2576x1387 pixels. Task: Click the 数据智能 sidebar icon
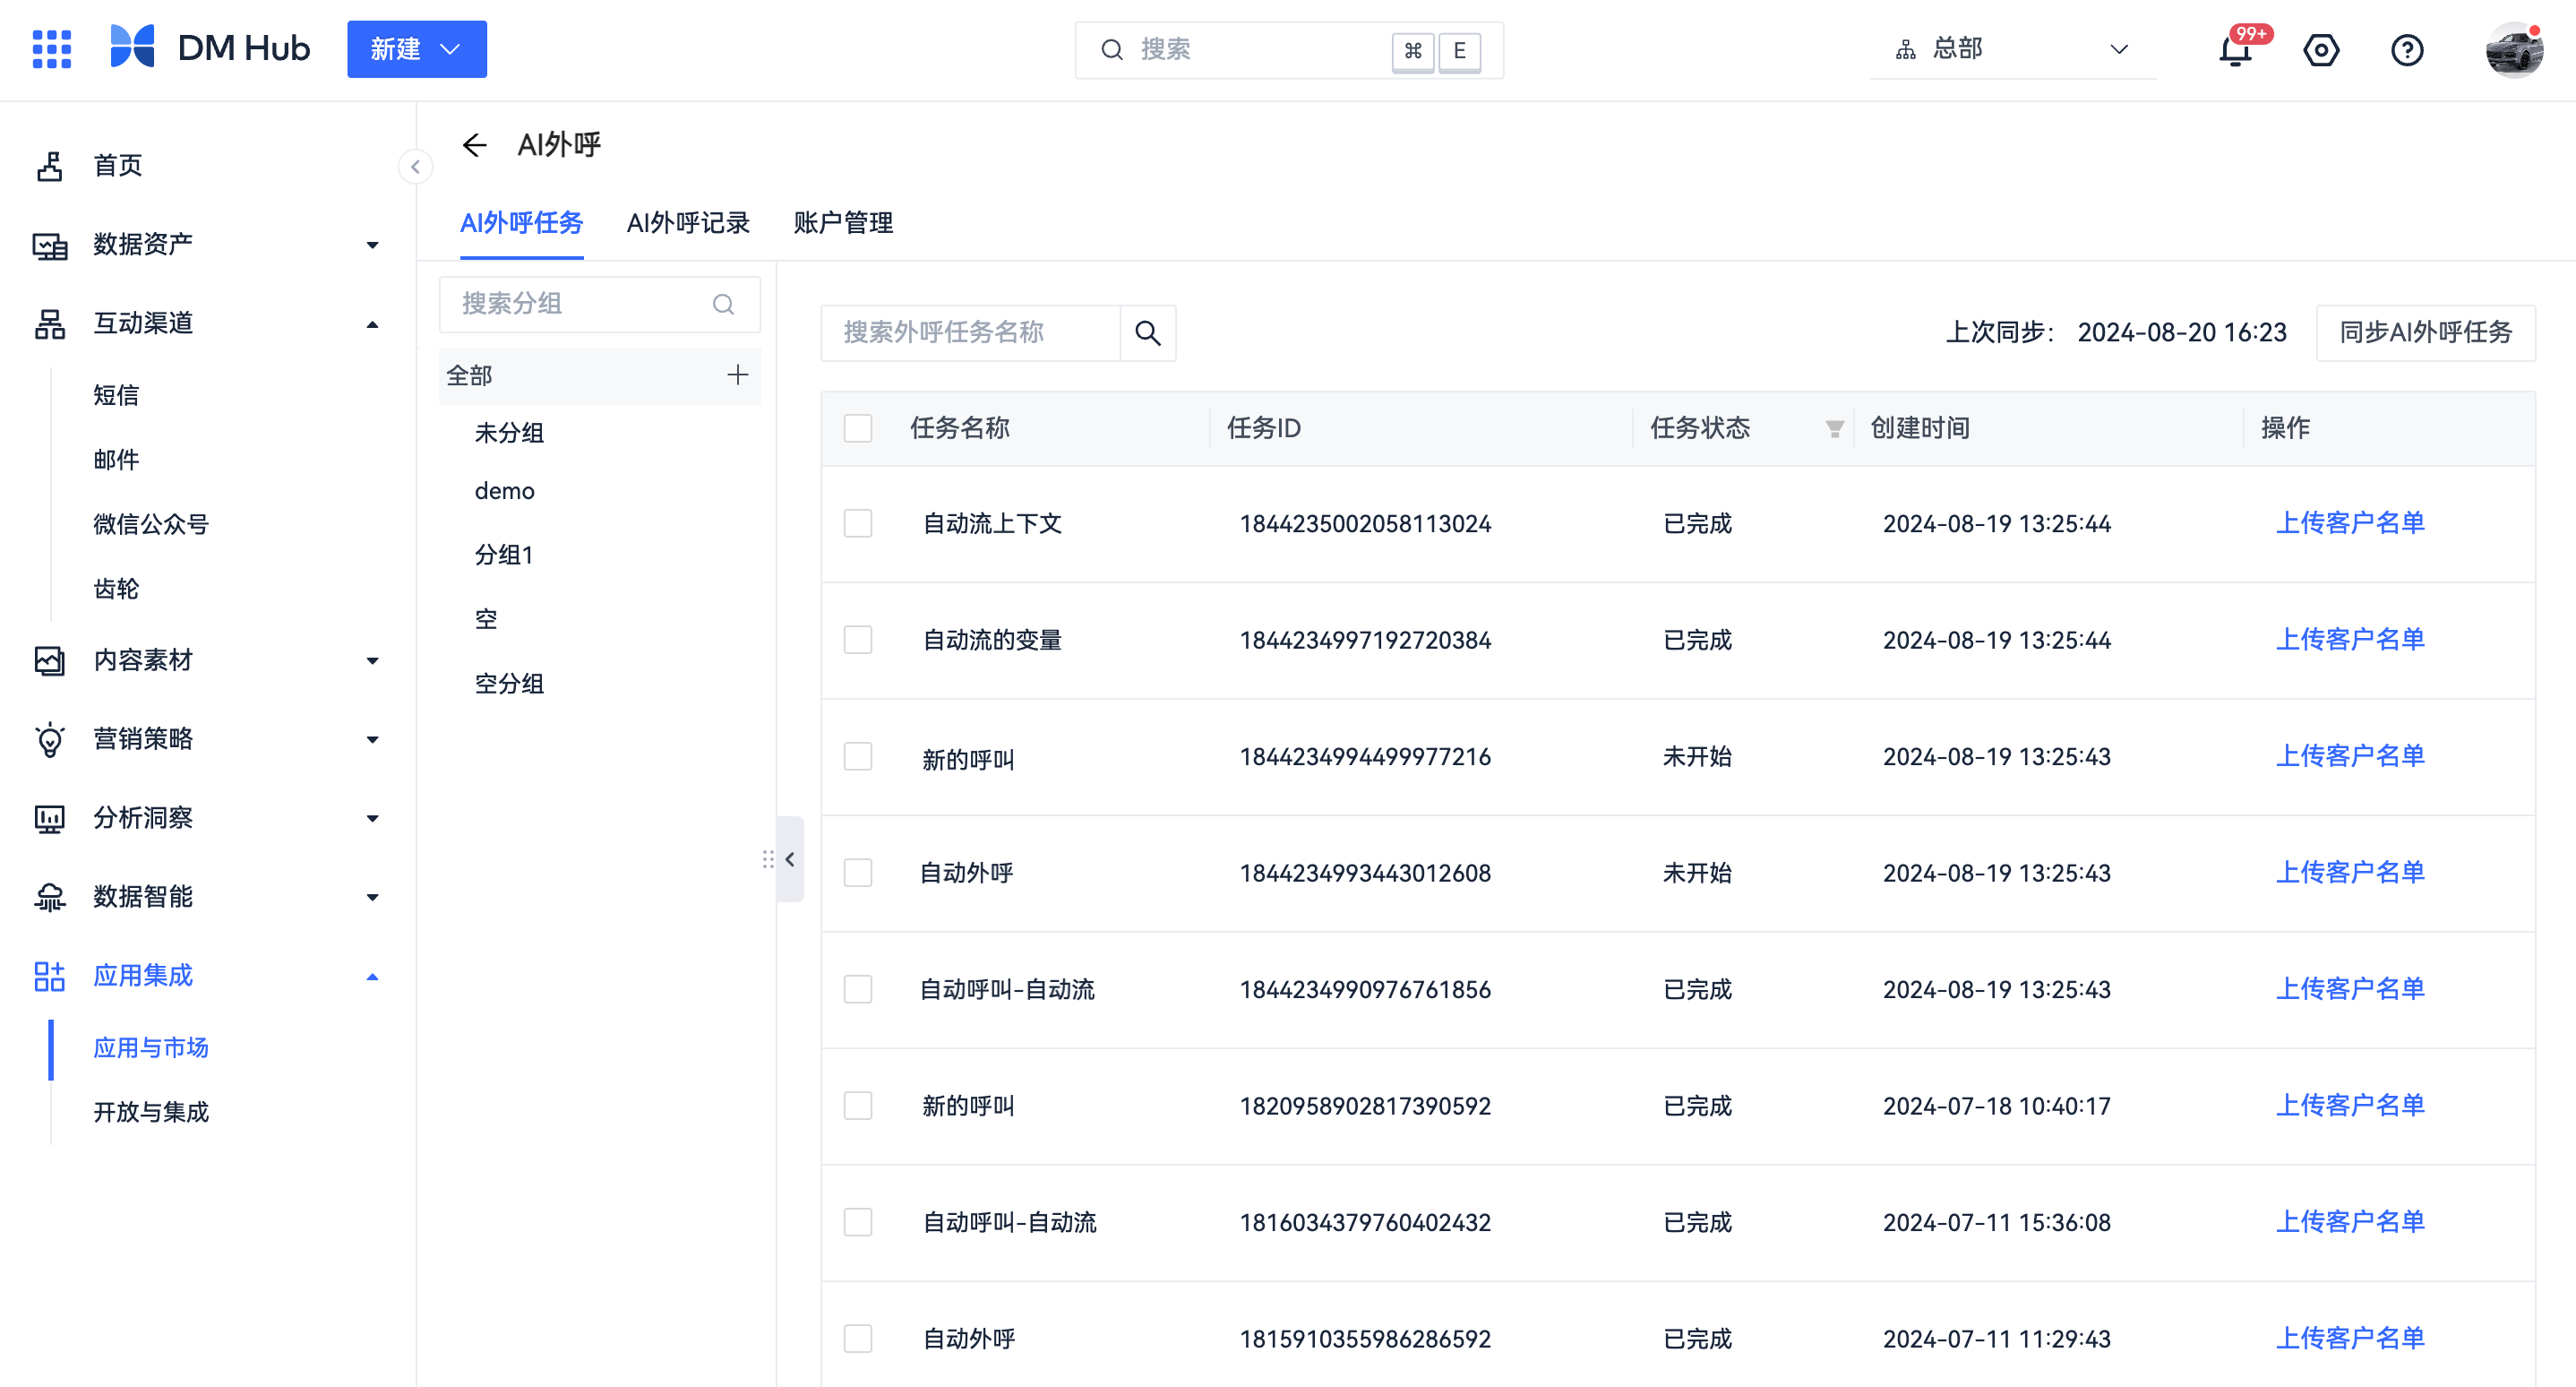coord(50,897)
